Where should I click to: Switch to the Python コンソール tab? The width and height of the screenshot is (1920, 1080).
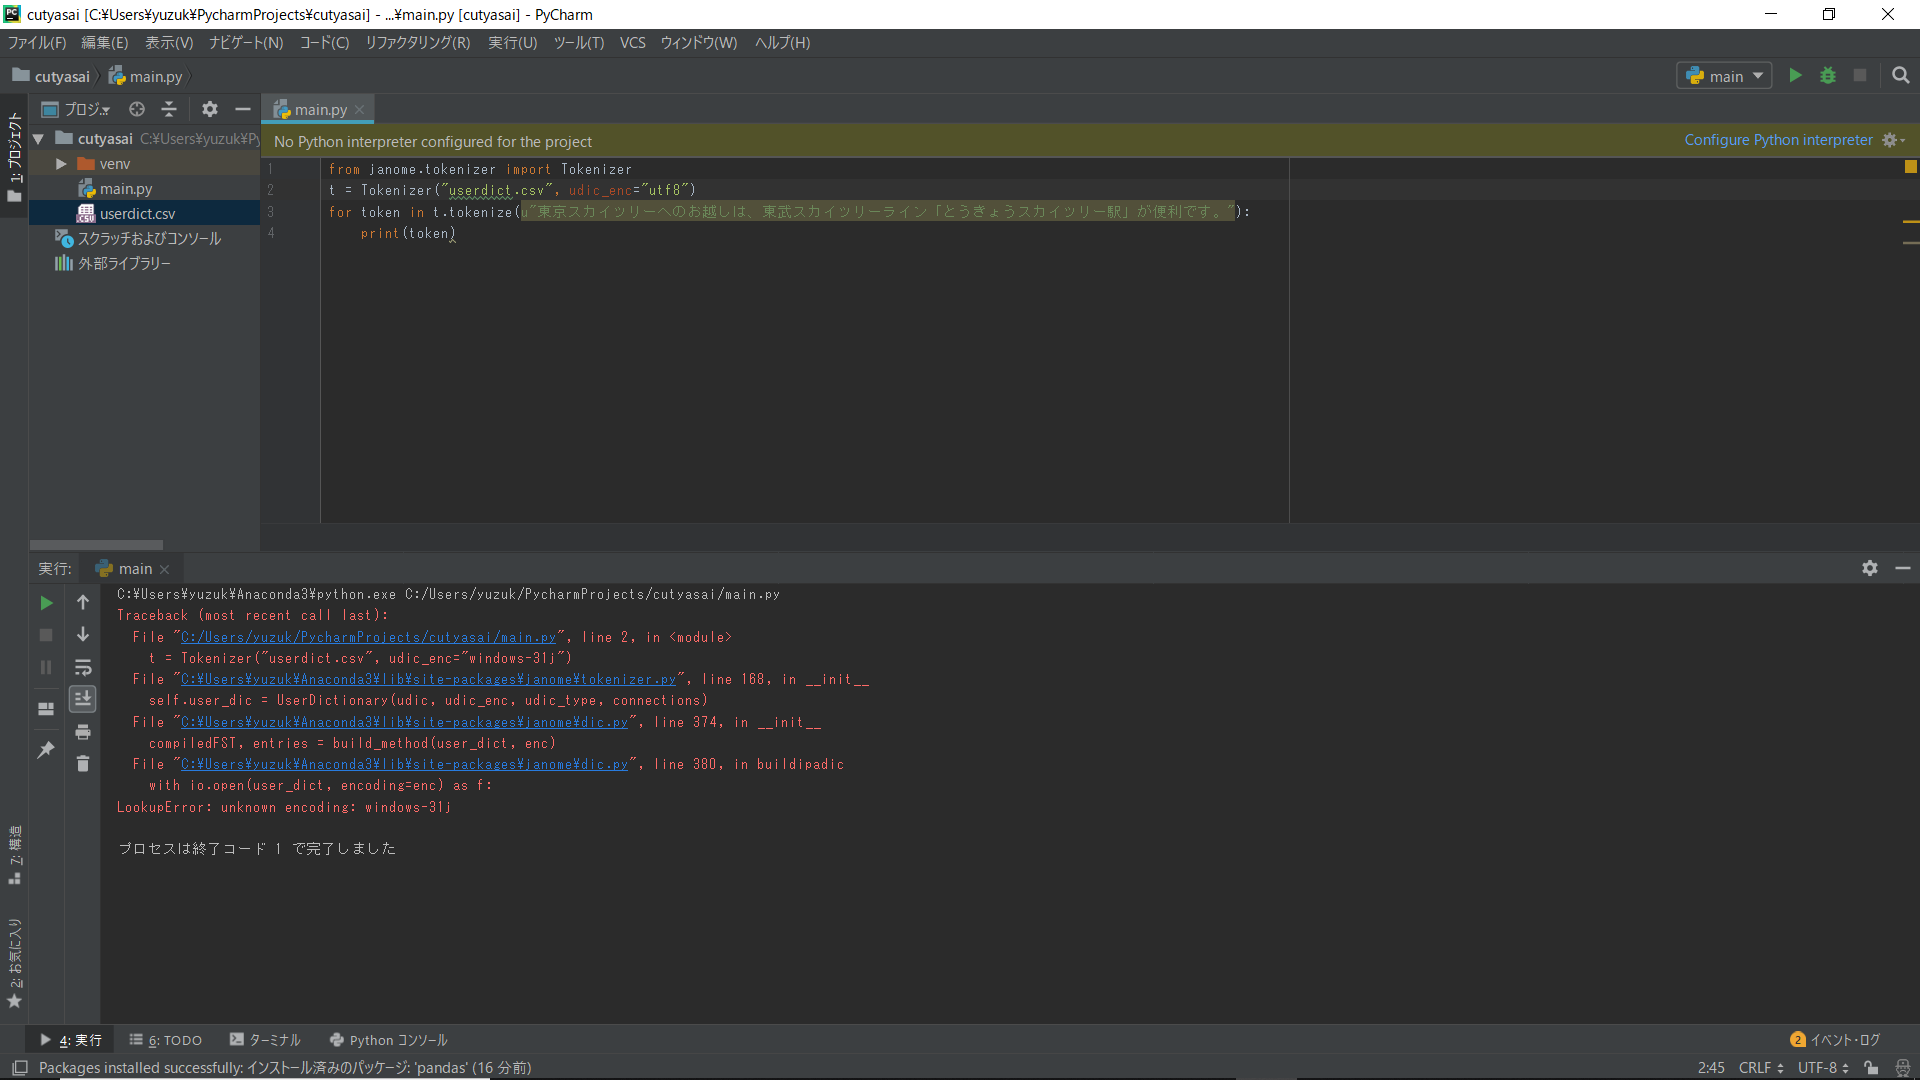[389, 1040]
